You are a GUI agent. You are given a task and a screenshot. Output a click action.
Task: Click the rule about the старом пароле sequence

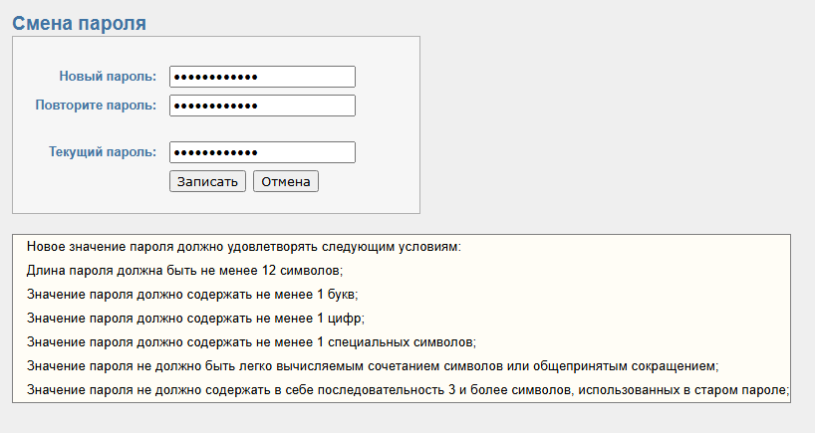(x=407, y=390)
